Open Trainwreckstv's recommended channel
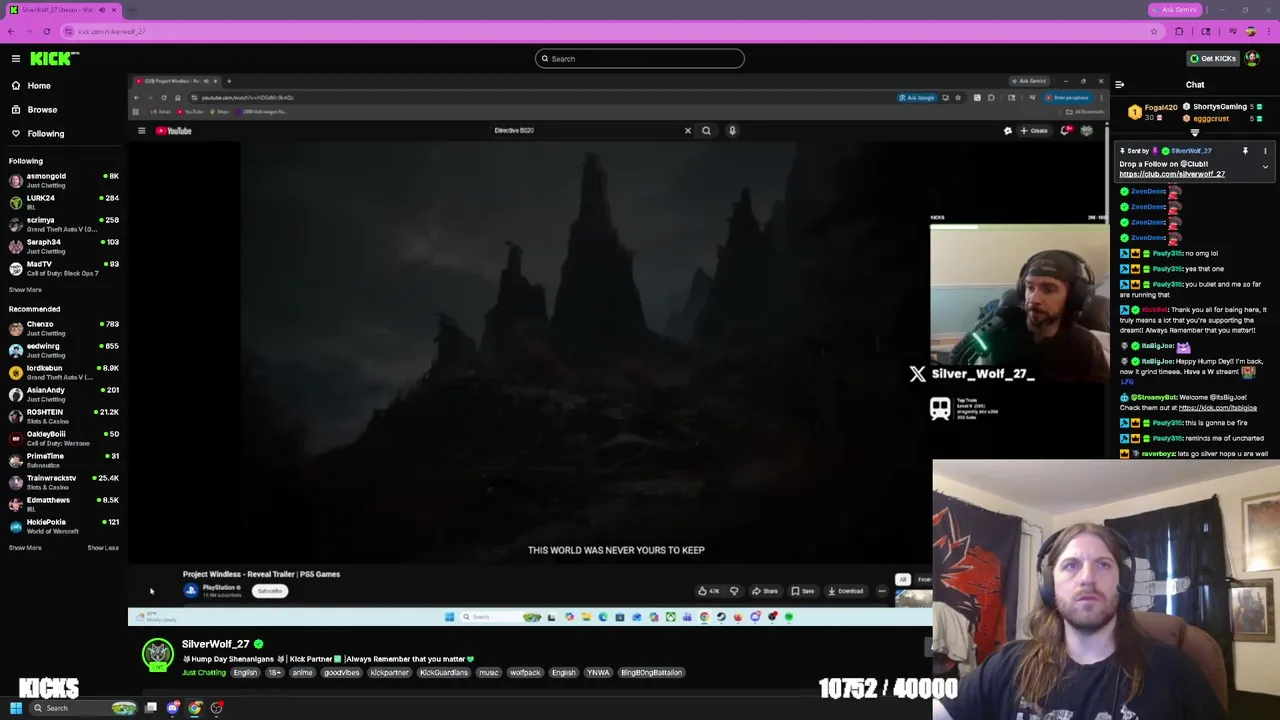 64,482
